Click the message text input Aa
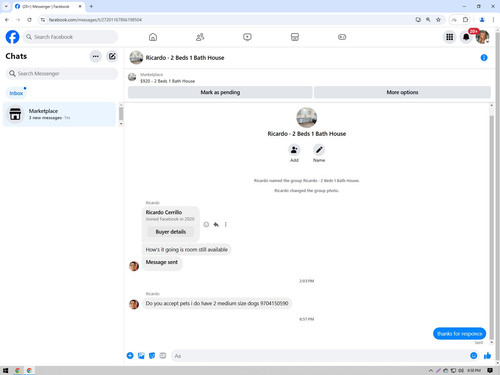Viewport: 500px width, 375px height. pyautogui.click(x=320, y=356)
